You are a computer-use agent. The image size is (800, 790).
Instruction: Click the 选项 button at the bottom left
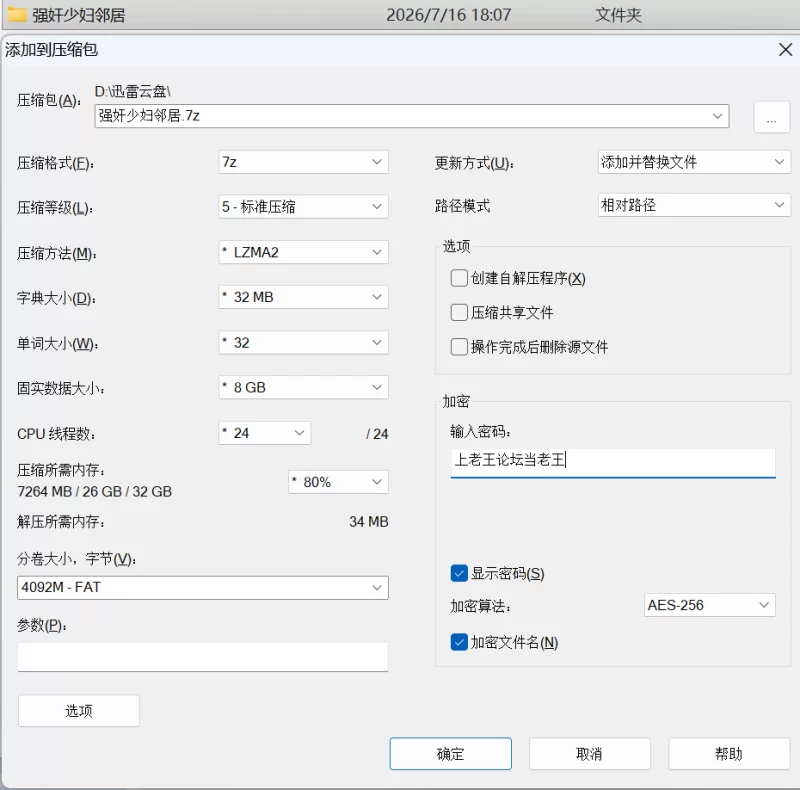tap(79, 710)
